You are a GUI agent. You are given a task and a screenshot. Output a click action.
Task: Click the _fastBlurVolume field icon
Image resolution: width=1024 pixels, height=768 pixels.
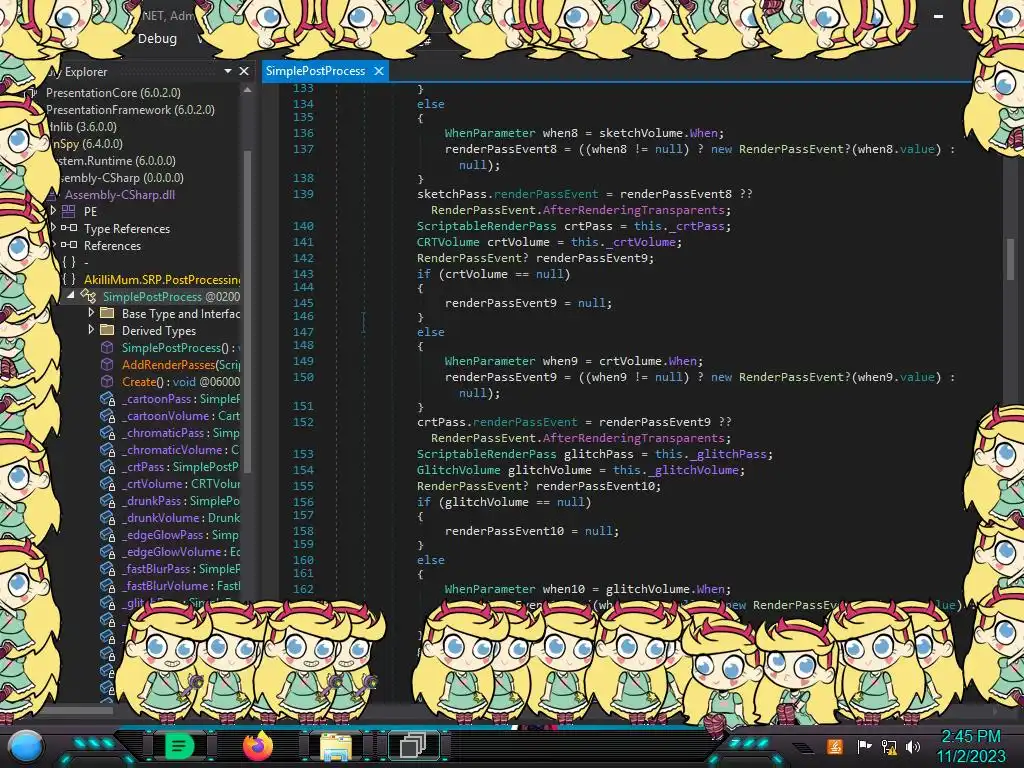[x=108, y=586]
